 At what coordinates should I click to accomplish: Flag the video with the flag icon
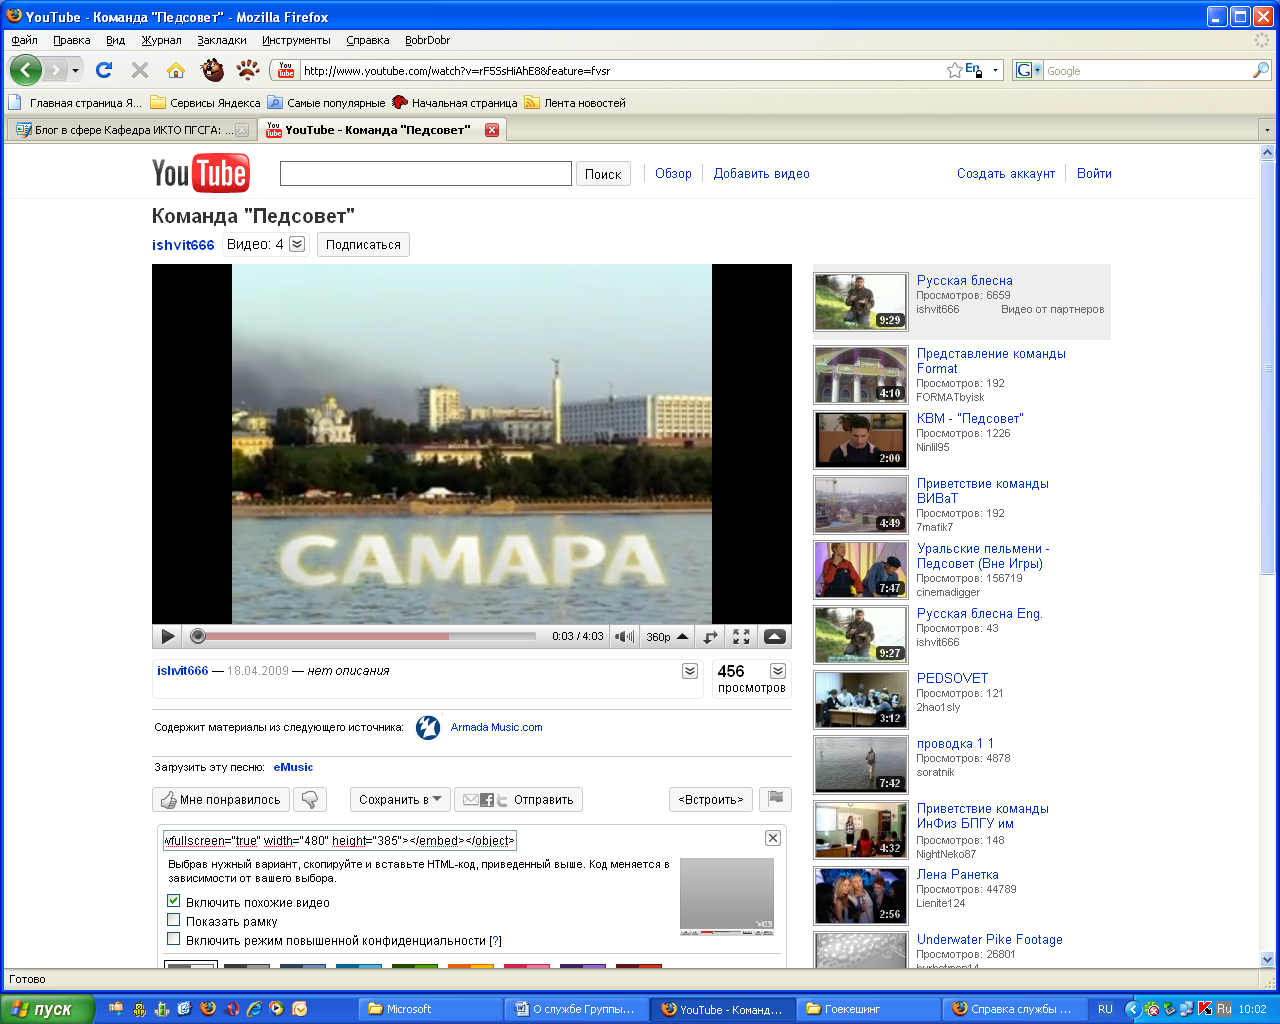click(775, 799)
